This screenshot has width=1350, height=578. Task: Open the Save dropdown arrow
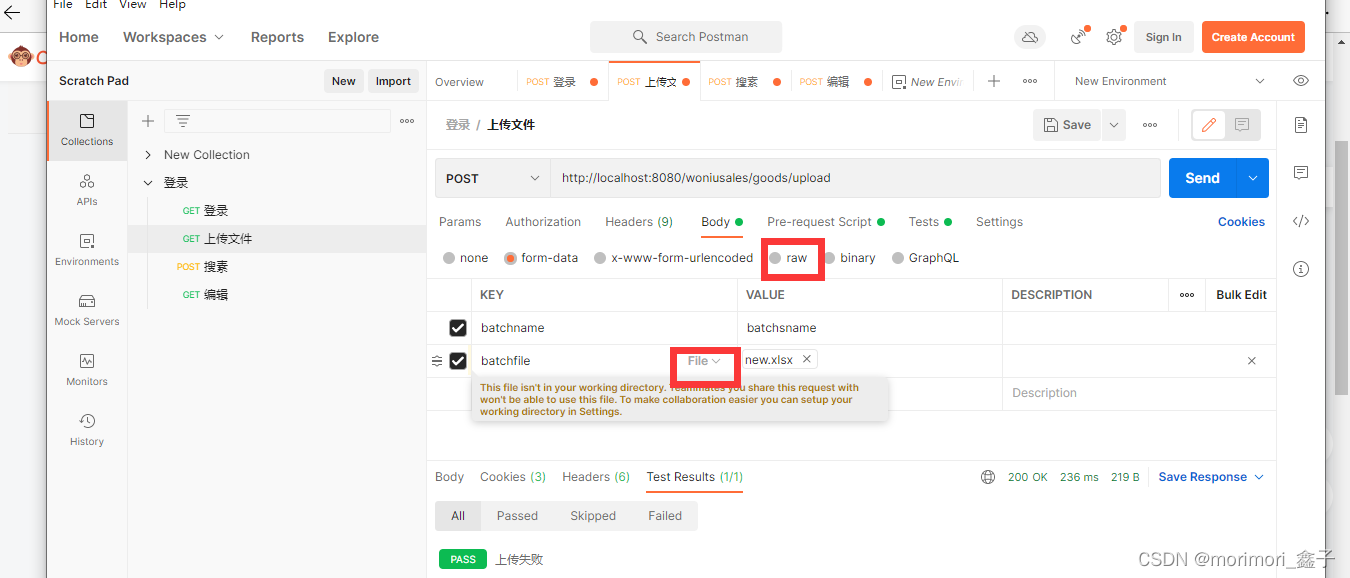(1114, 125)
